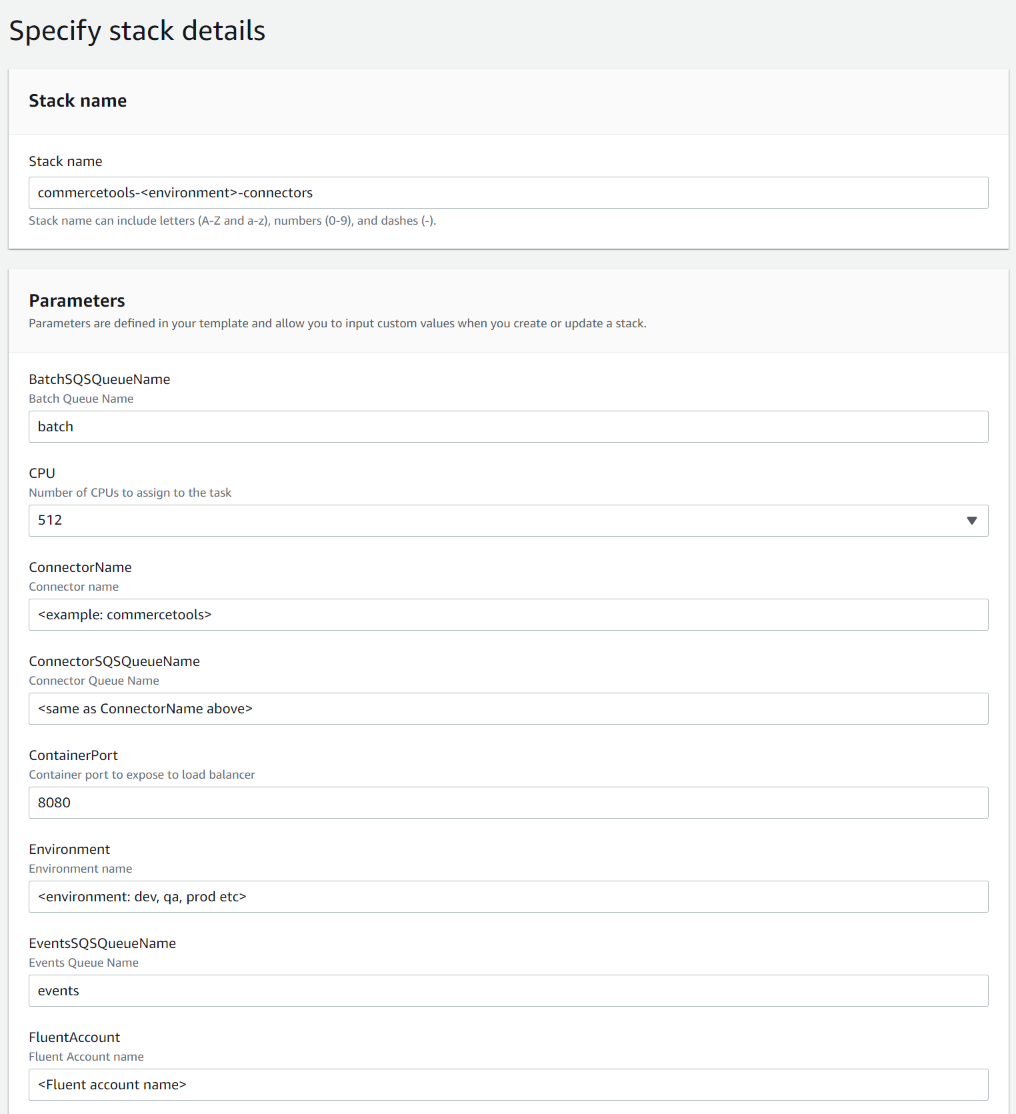This screenshot has height=1114, width=1016.
Task: Focus the ContainerPort field showing 8080
Action: click(x=508, y=803)
